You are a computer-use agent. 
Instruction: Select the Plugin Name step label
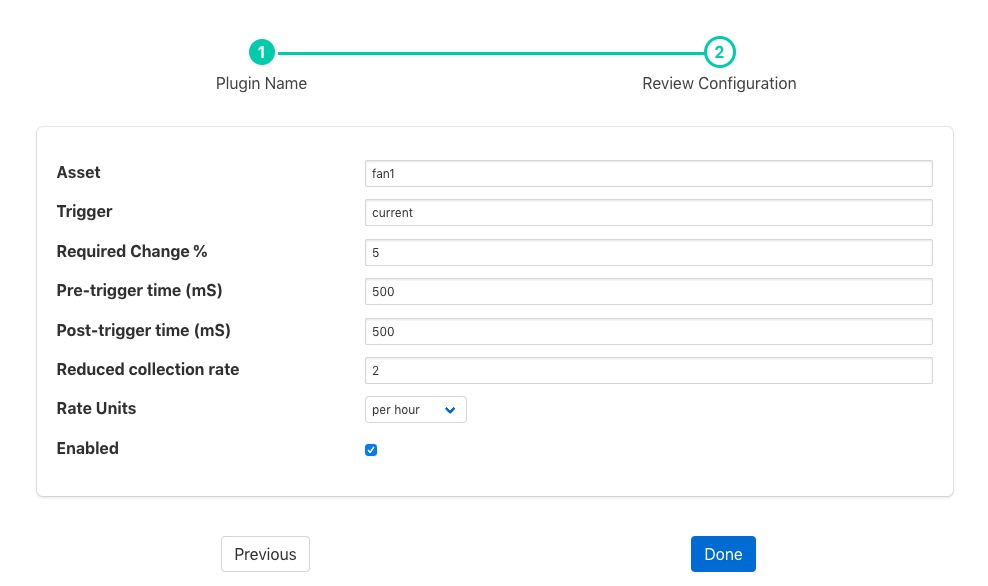261,84
